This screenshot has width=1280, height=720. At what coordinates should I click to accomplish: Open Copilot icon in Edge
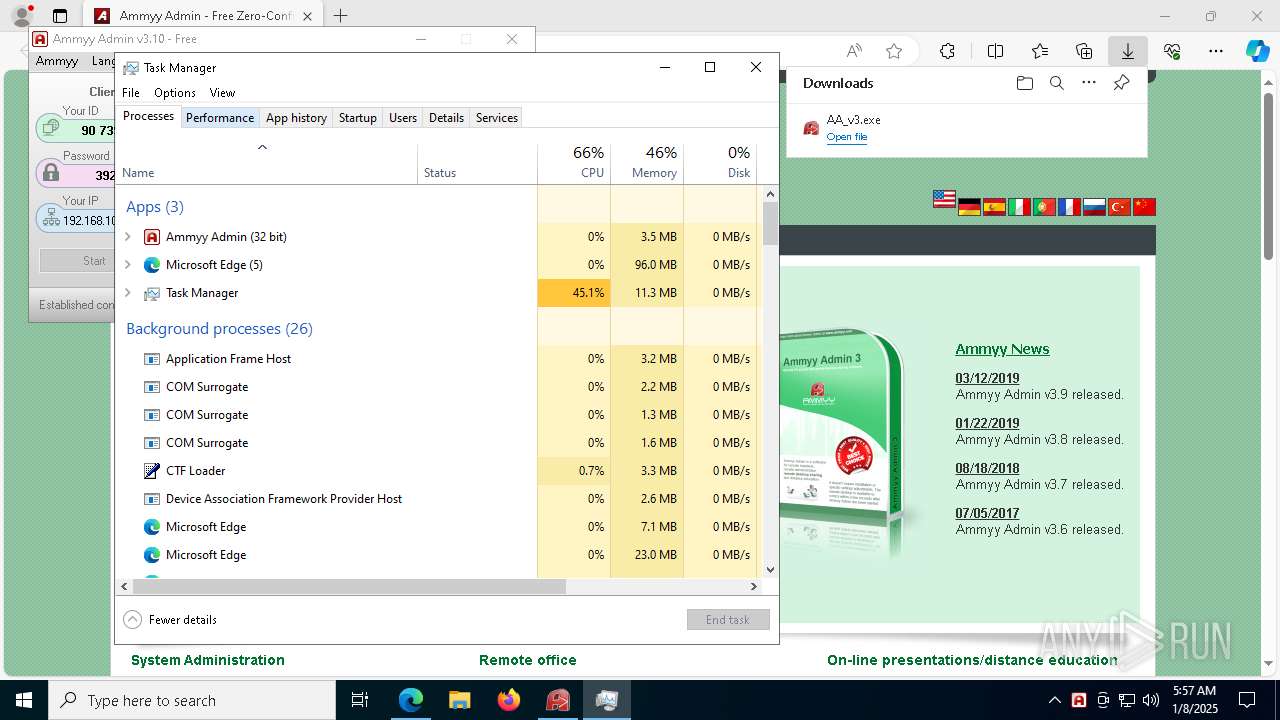(x=1258, y=51)
